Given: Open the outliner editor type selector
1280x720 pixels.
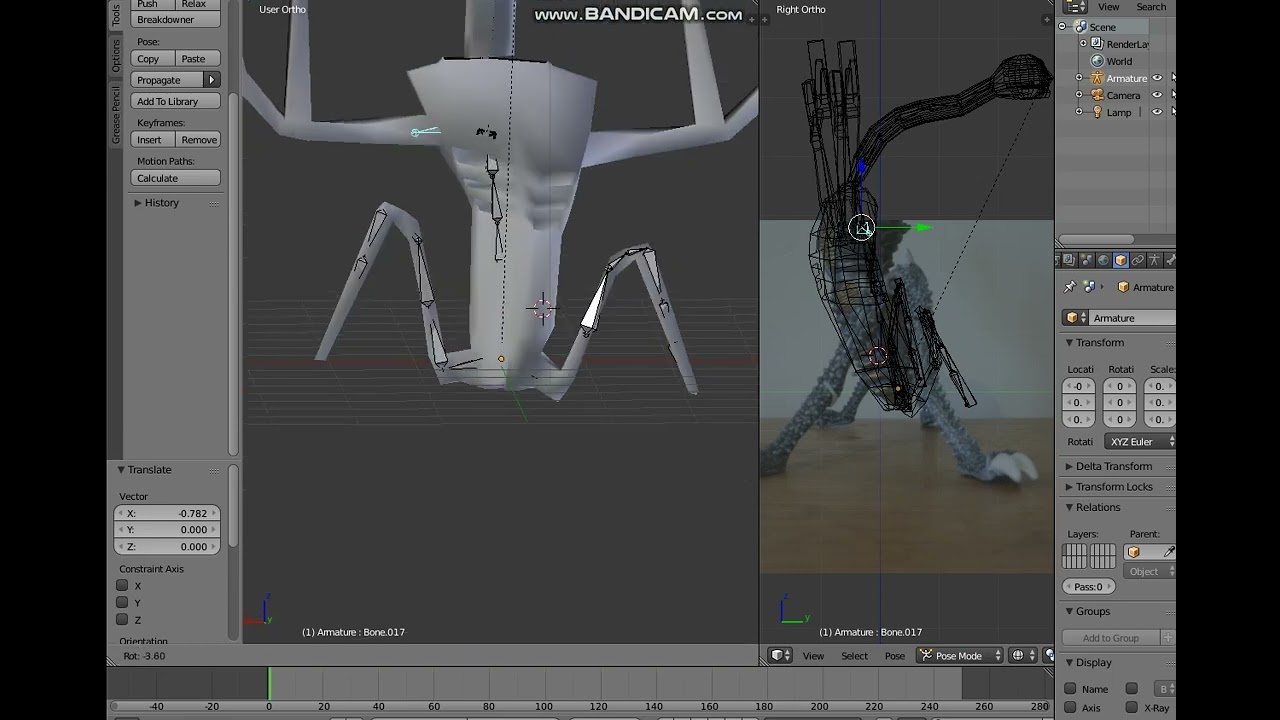Looking at the screenshot, I should click(x=1075, y=7).
